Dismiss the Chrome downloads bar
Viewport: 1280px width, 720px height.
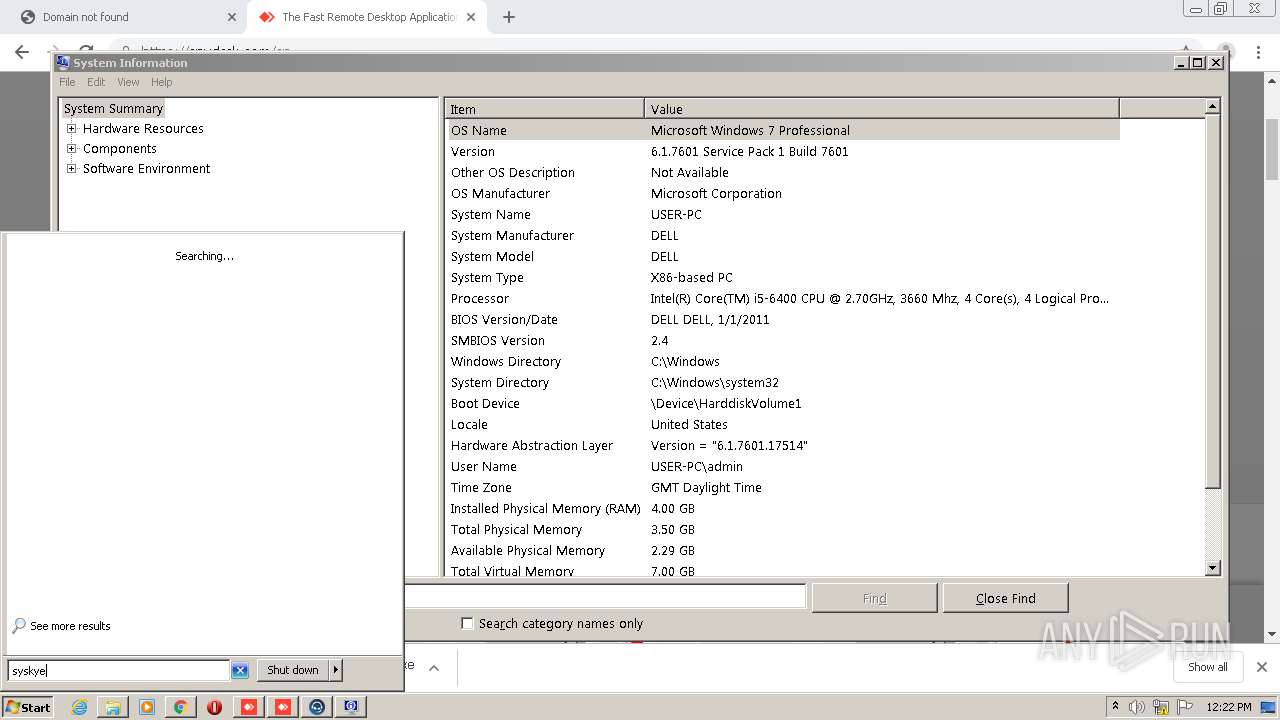pyautogui.click(x=1262, y=667)
